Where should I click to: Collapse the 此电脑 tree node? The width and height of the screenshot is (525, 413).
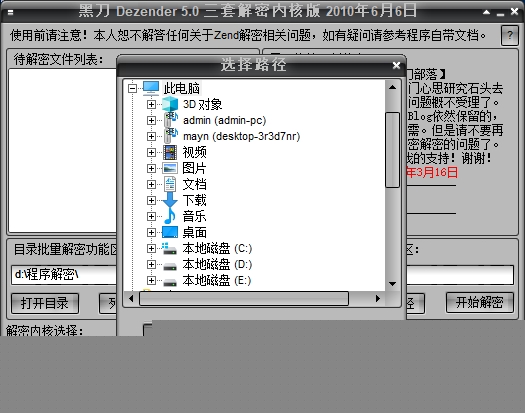(133, 88)
